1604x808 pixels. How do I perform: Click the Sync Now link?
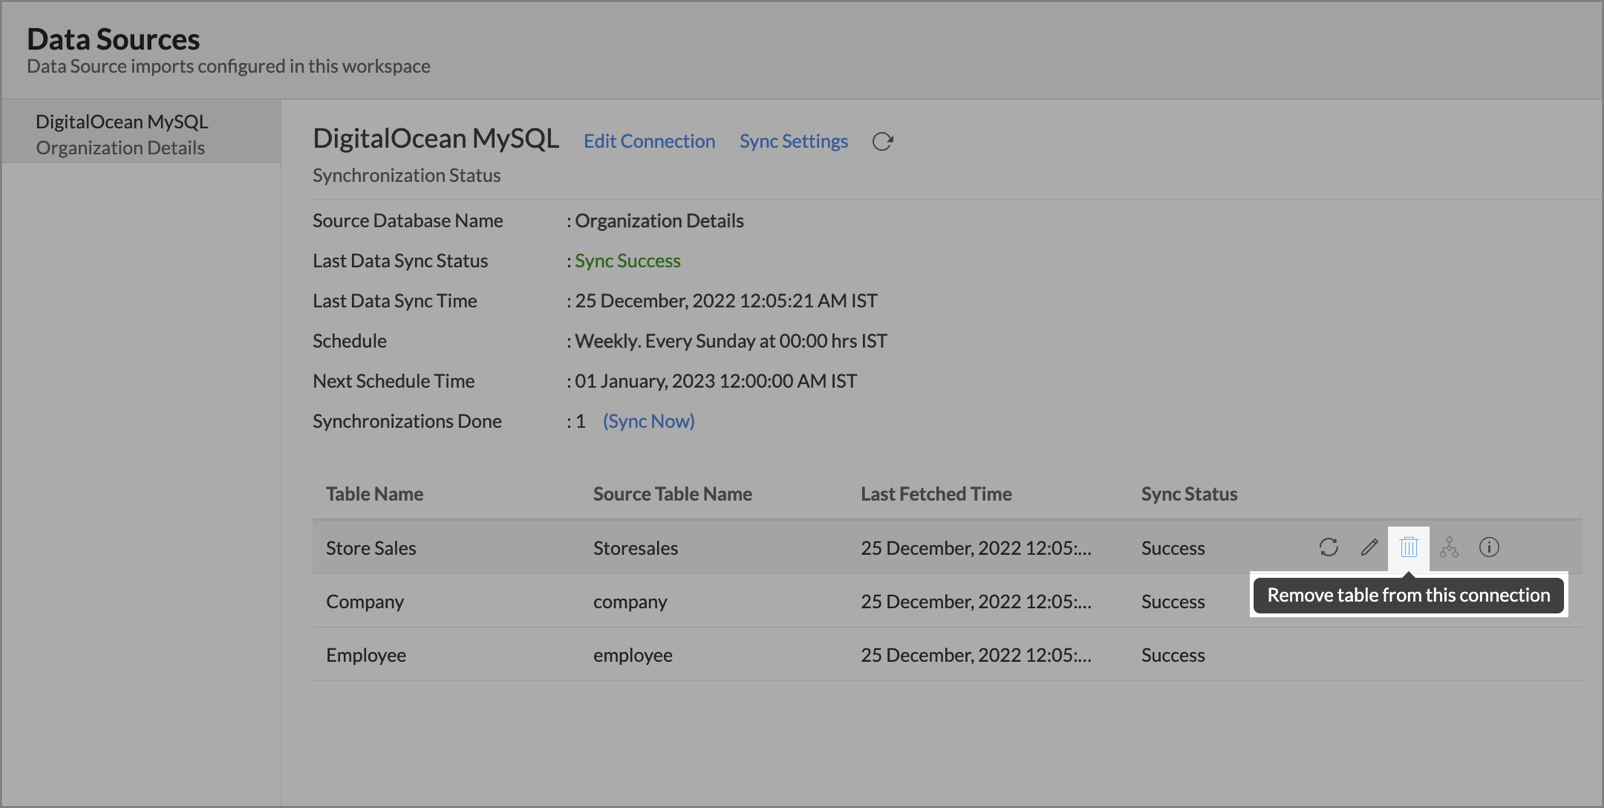point(648,421)
